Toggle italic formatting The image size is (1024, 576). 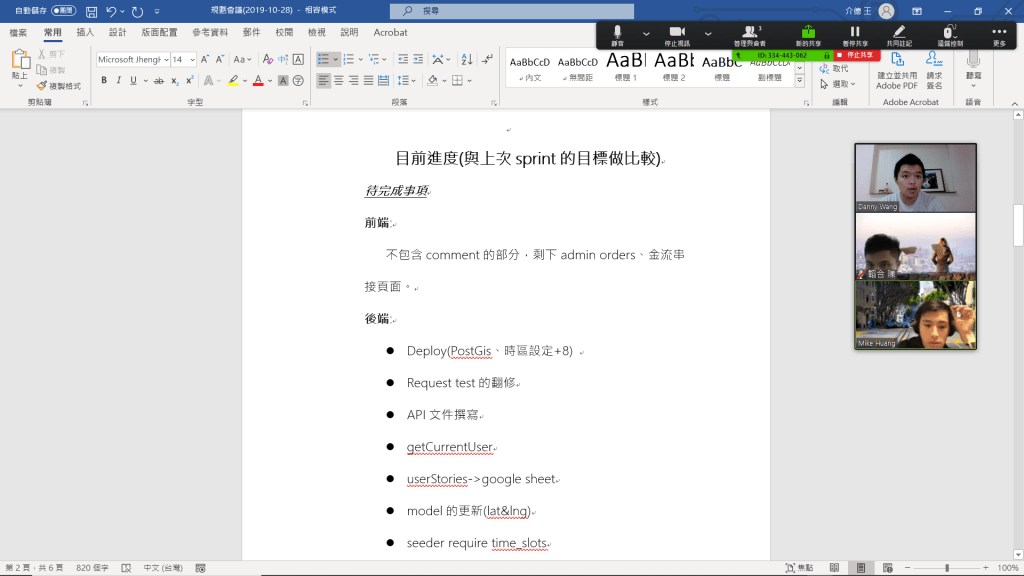[x=118, y=80]
